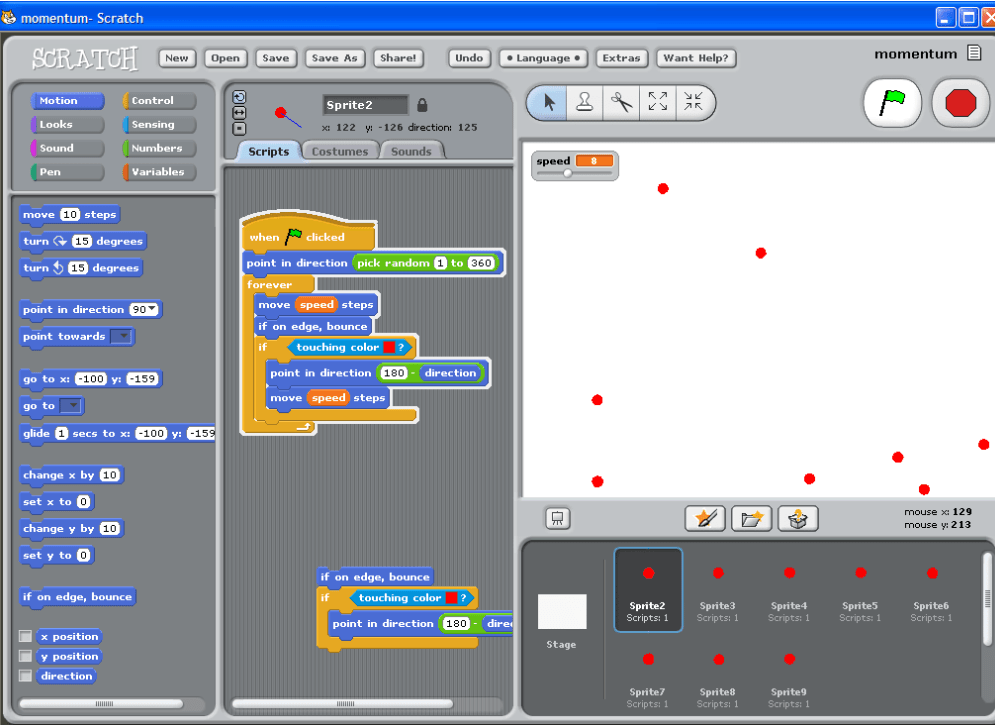Select the Numbers blocks category
The width and height of the screenshot is (995, 725).
tap(159, 148)
